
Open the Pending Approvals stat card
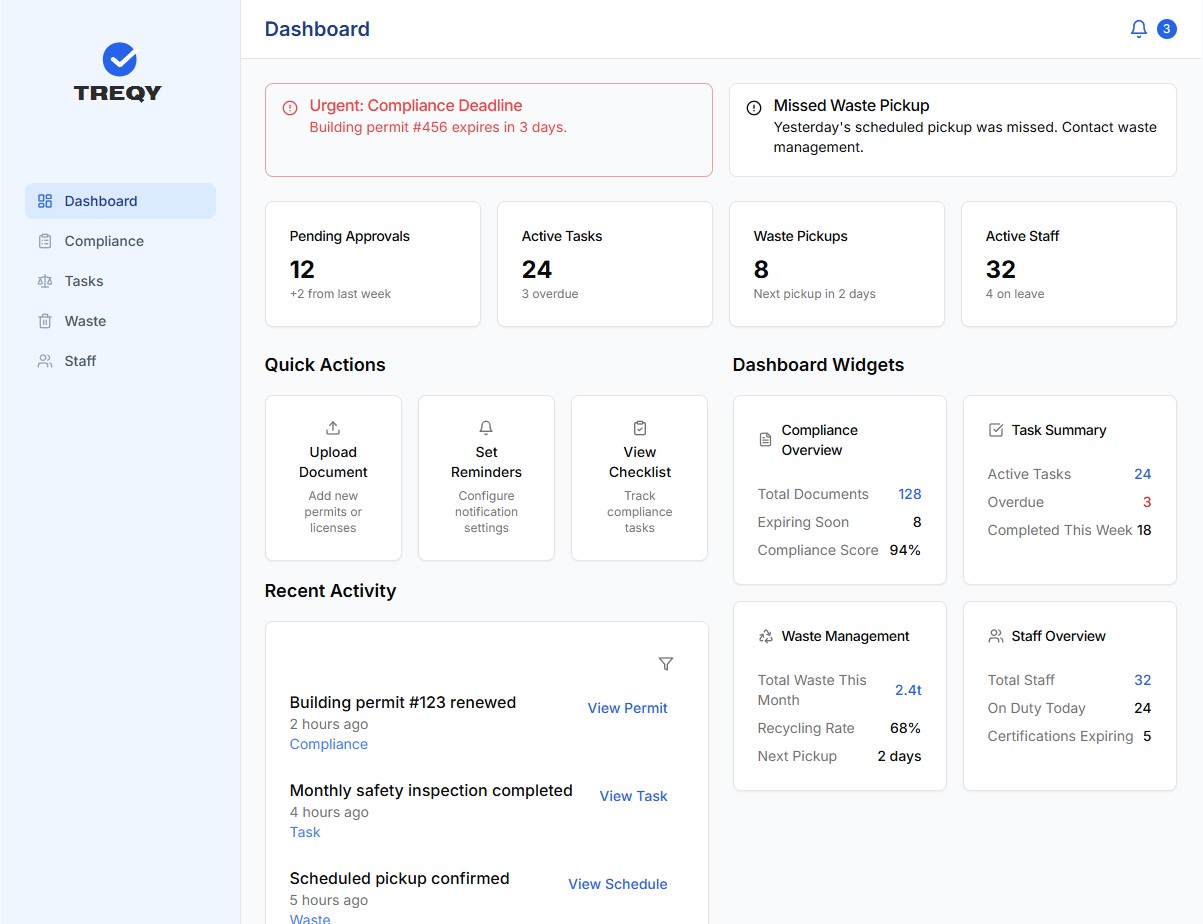point(373,264)
